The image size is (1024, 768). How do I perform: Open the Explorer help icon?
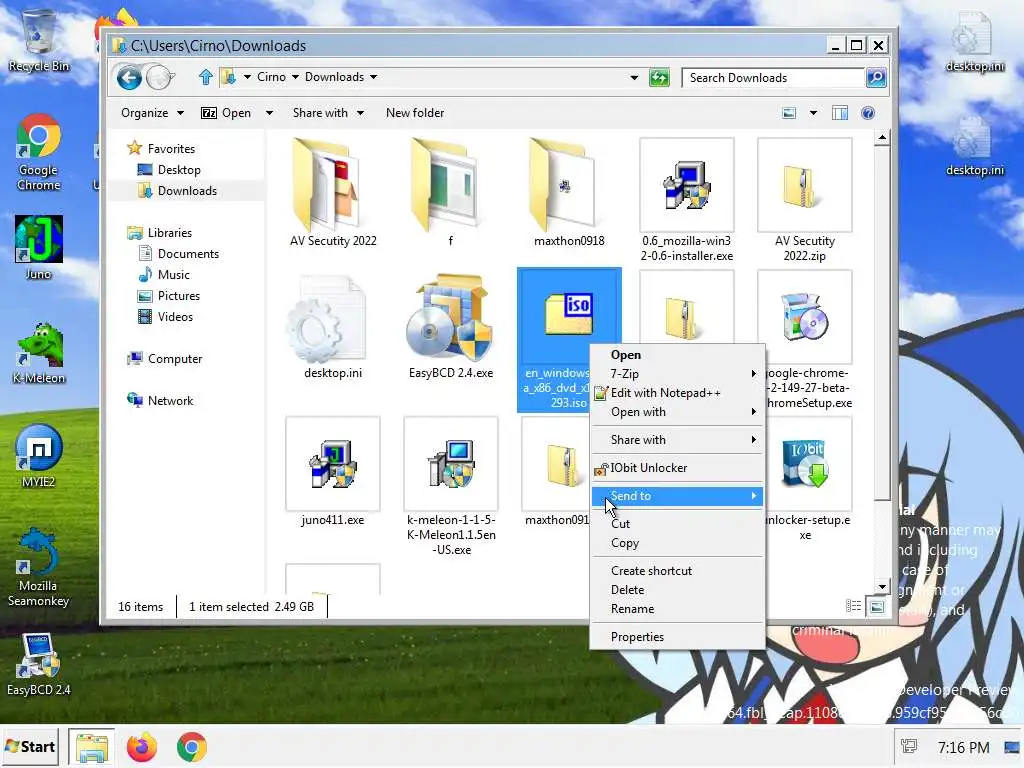pos(868,113)
